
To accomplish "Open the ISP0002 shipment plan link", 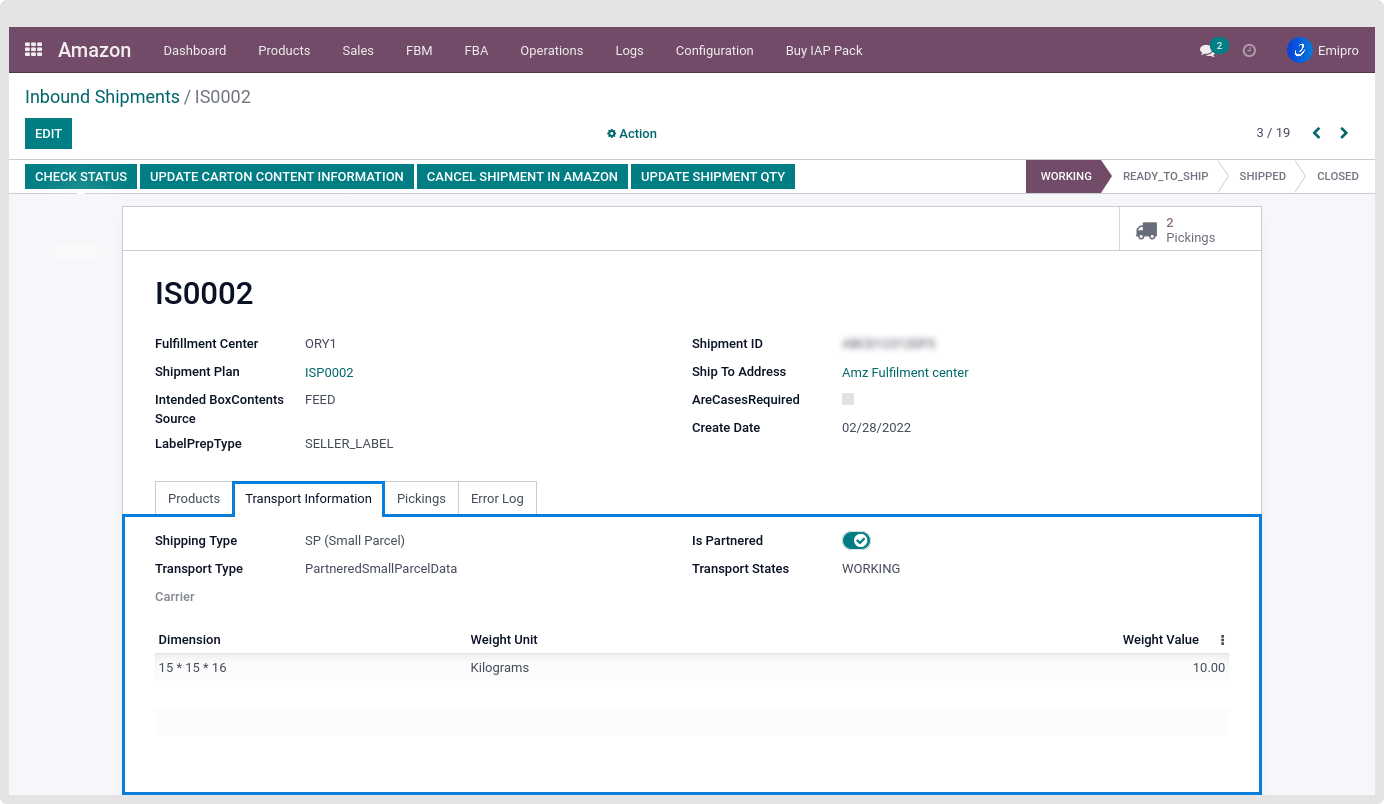I will point(329,372).
